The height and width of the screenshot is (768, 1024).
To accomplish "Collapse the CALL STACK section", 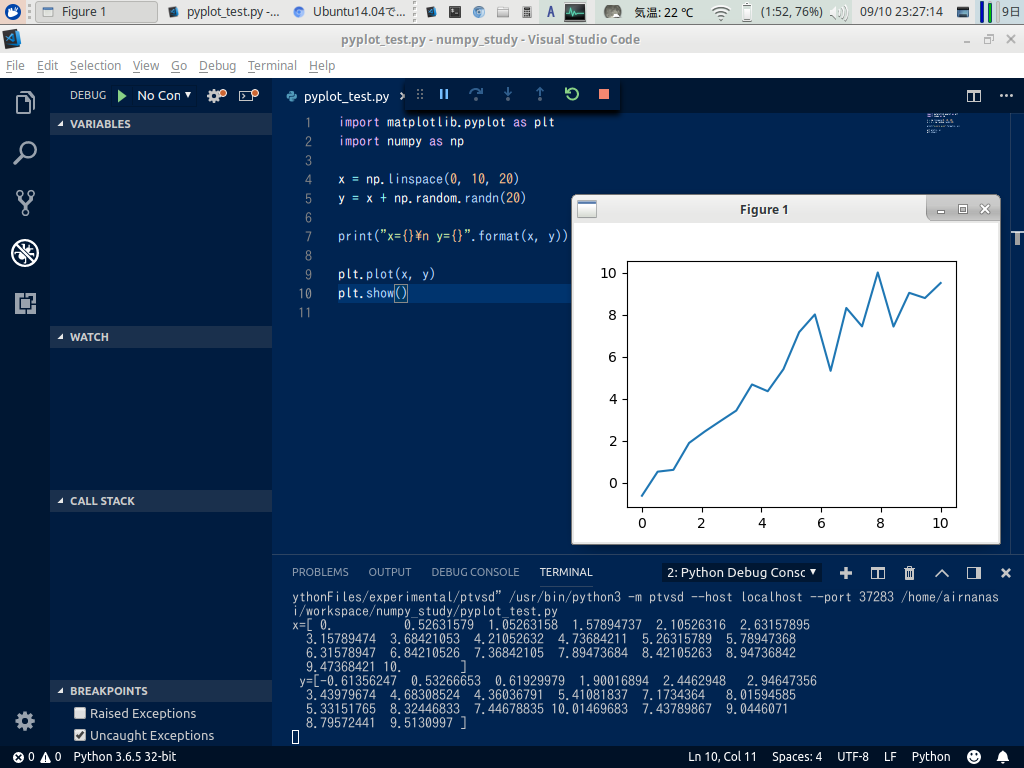I will pos(161,500).
